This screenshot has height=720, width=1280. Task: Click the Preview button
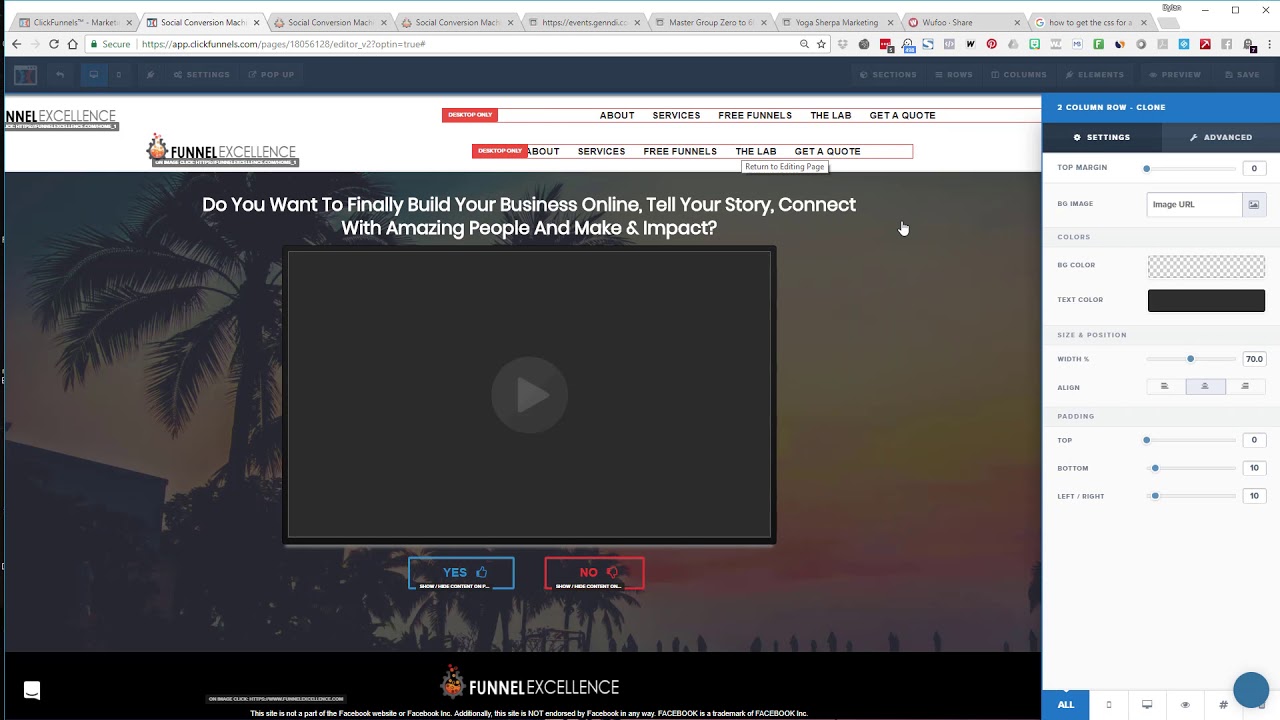1174,75
